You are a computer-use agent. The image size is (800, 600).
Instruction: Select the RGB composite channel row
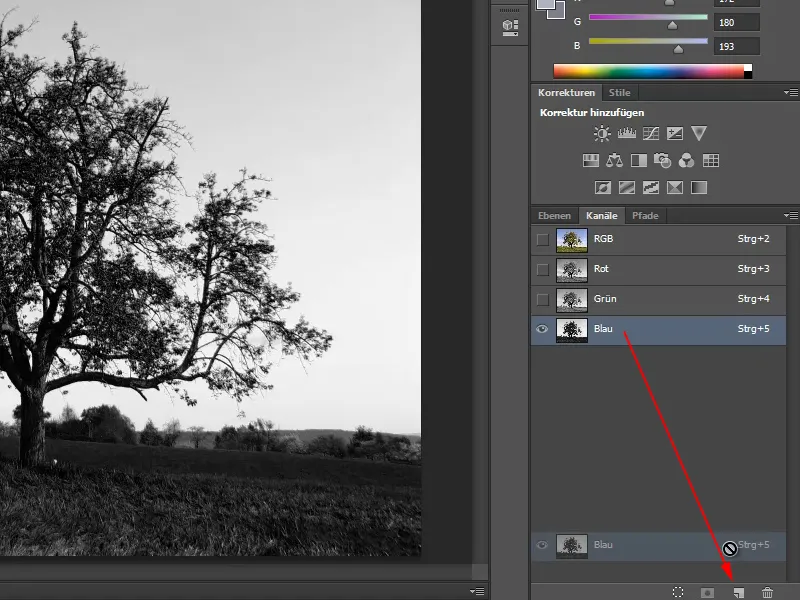(658, 240)
